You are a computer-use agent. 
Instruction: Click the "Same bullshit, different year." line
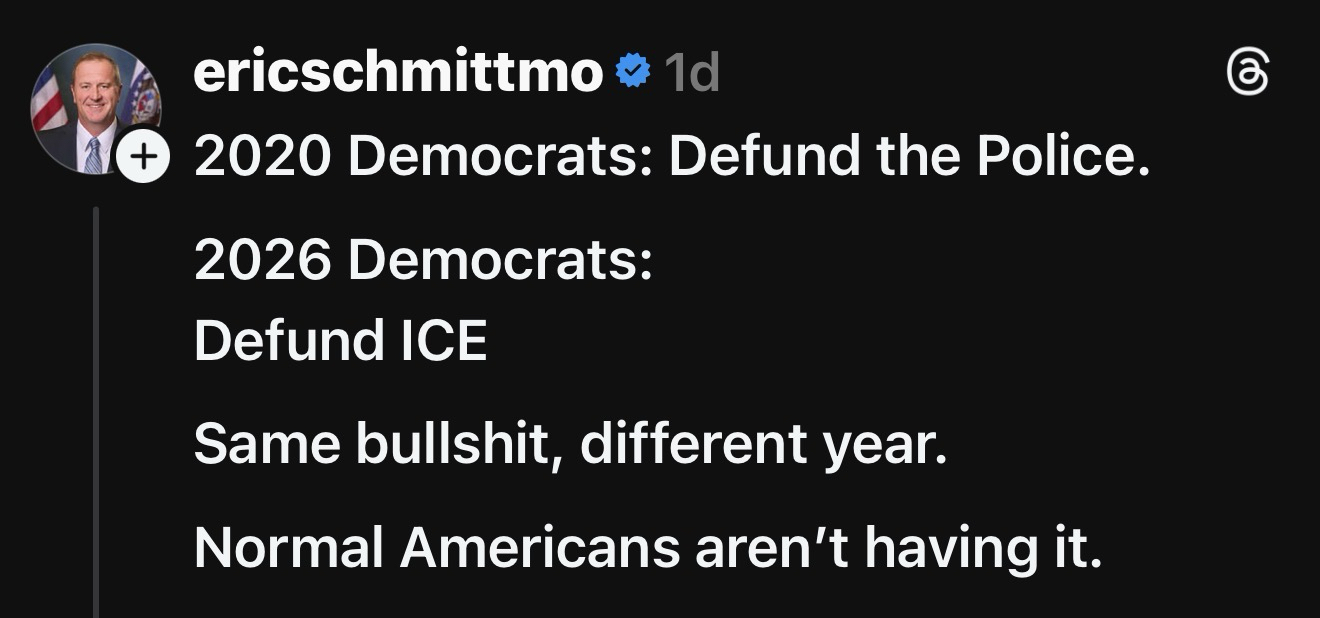(x=569, y=443)
